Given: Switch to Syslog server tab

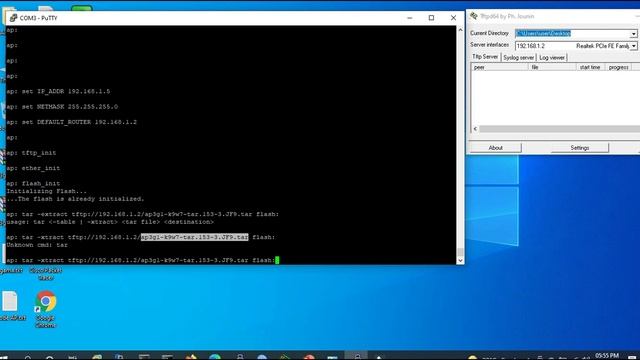Looking at the screenshot, I should (518, 58).
